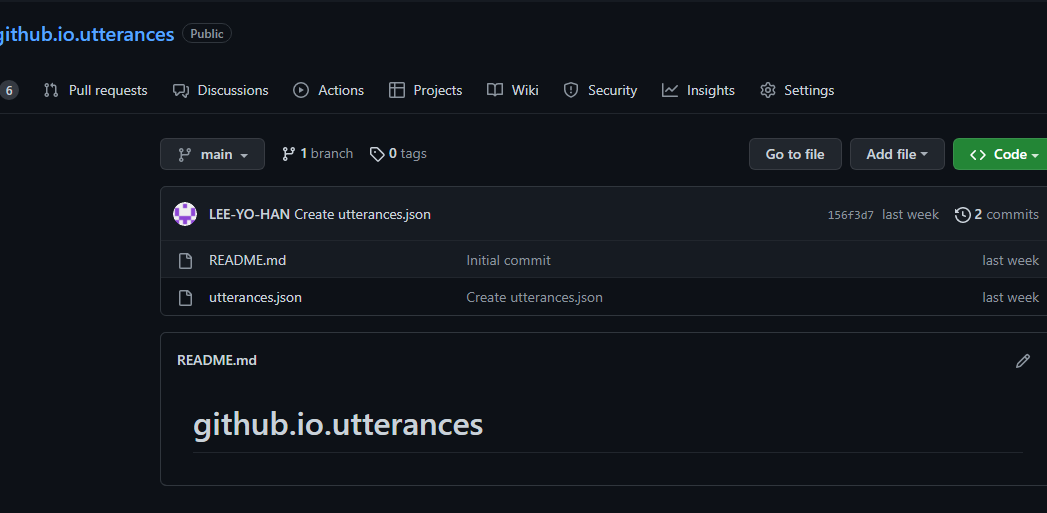Click the issues count badge 6

[9, 90]
